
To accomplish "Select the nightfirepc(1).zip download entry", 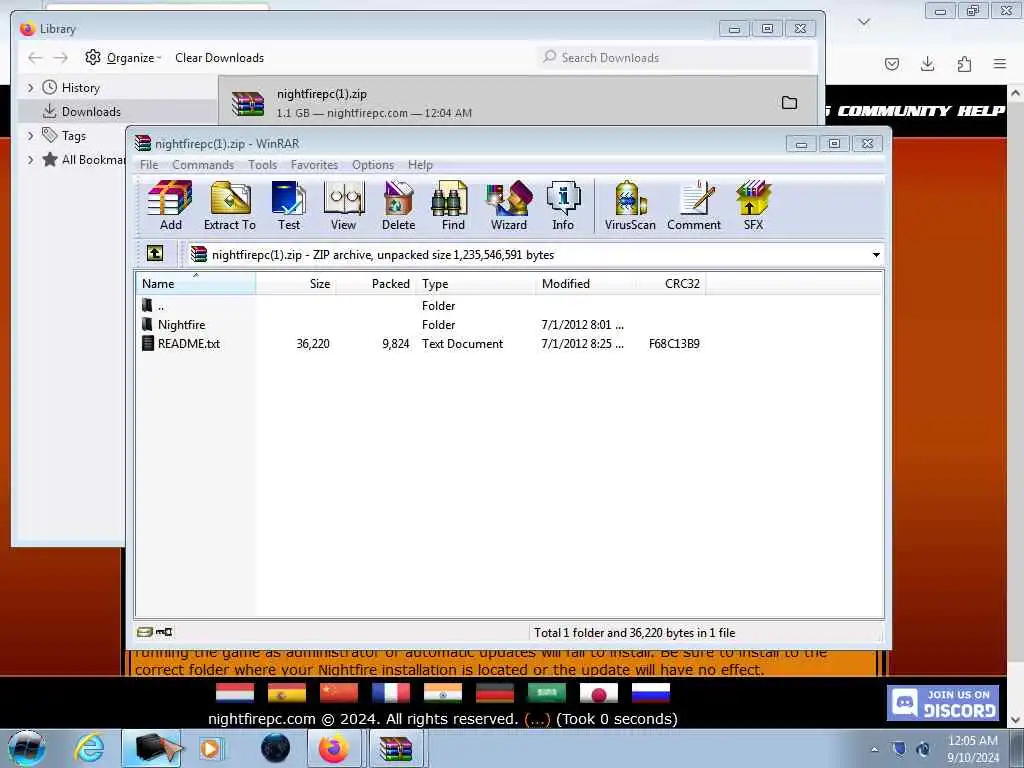I will pos(517,103).
